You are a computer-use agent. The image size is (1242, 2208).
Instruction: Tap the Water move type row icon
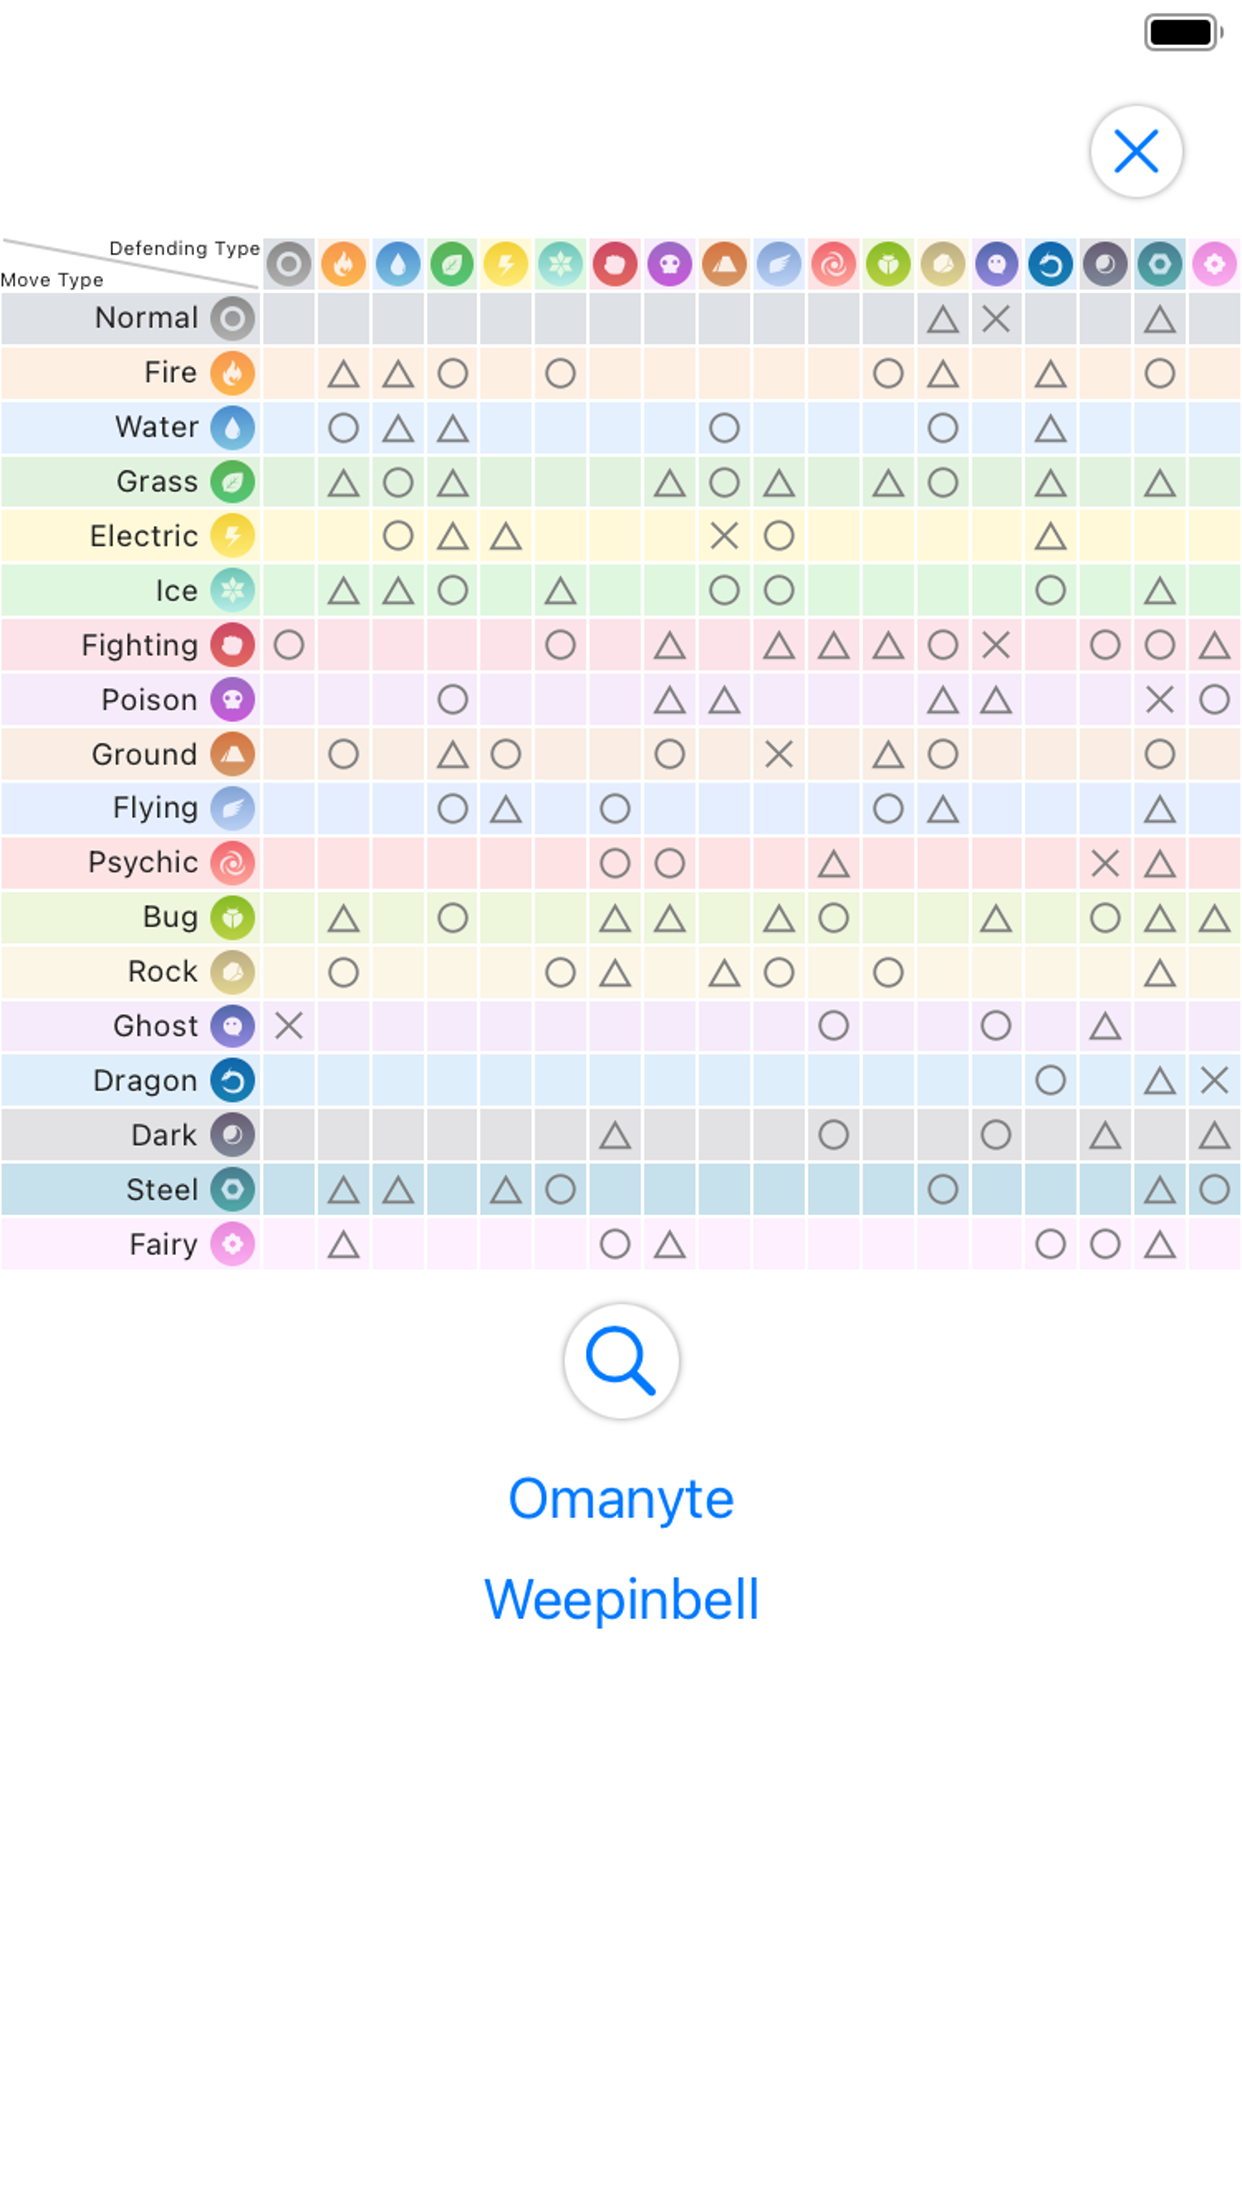click(x=232, y=427)
